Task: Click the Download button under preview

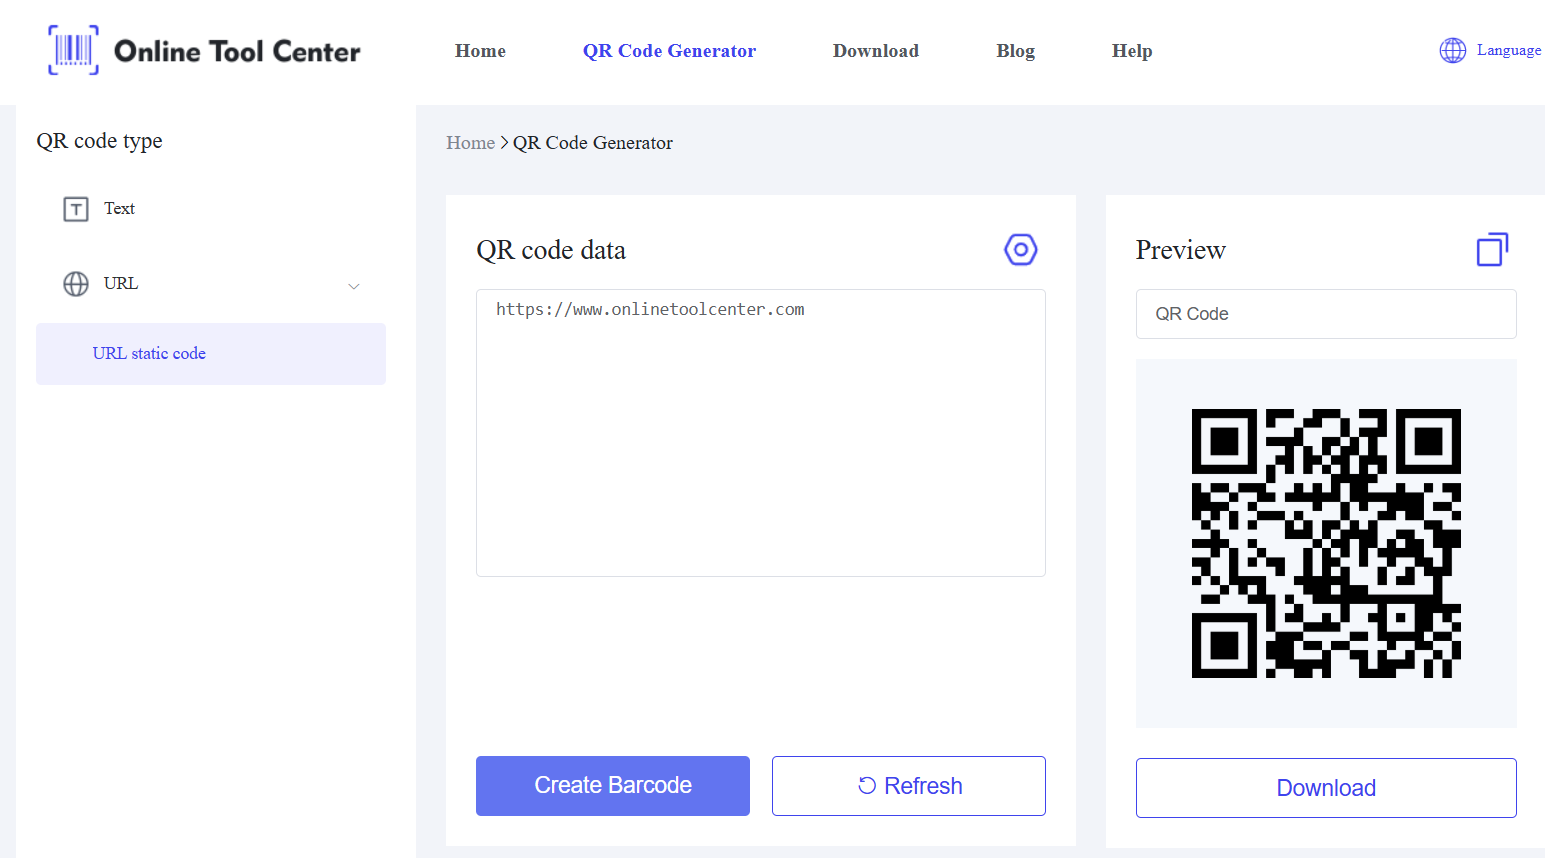Action: (x=1326, y=788)
